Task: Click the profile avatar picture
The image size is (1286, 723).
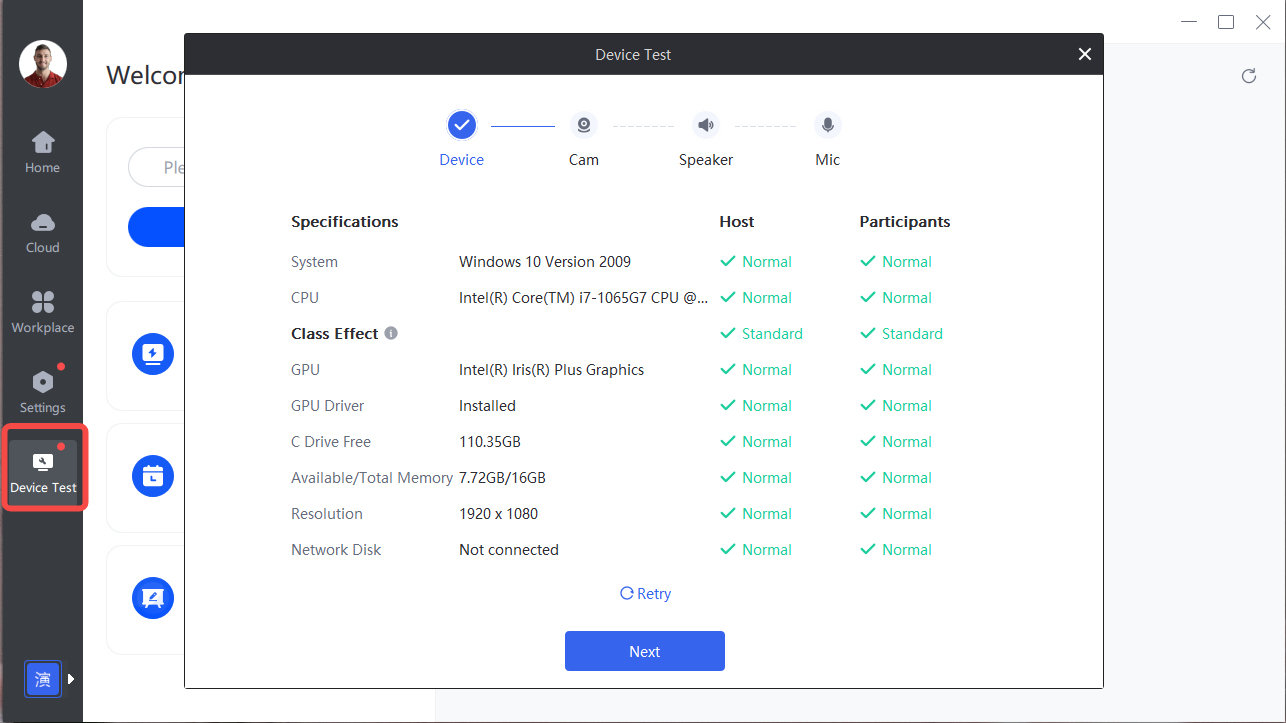Action: [x=43, y=64]
